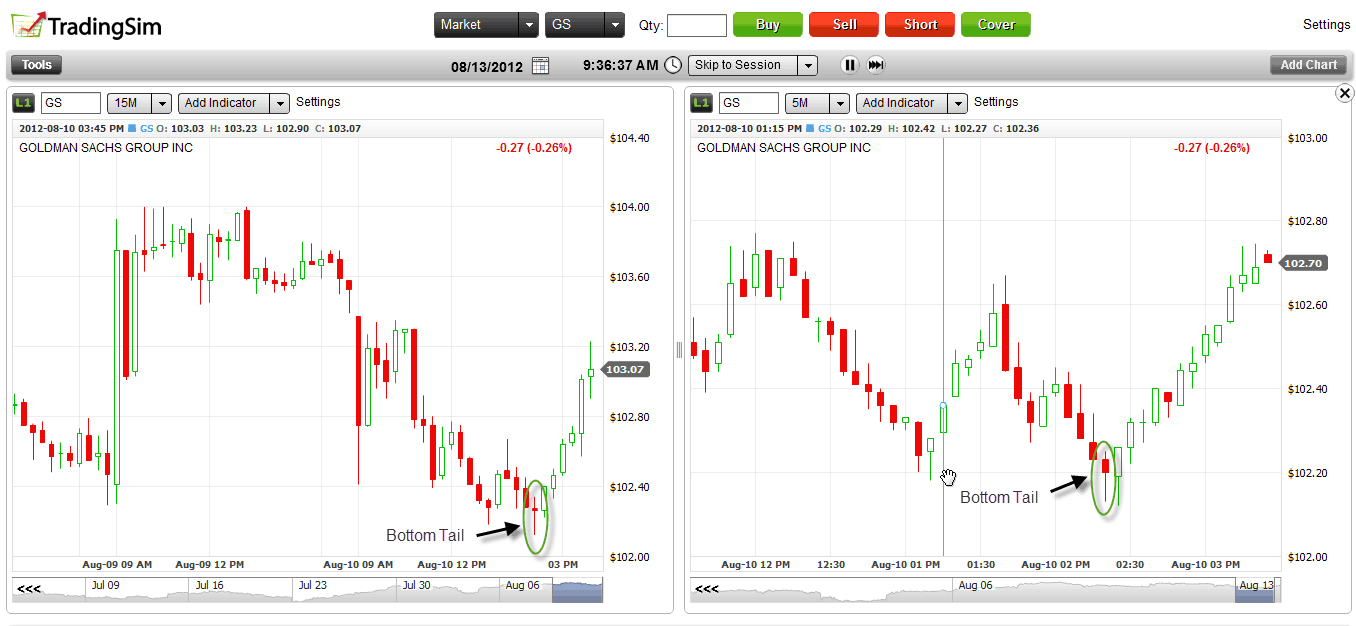Click the left chart's timeline range slider
The width and height of the screenshot is (1356, 626).
click(577, 591)
